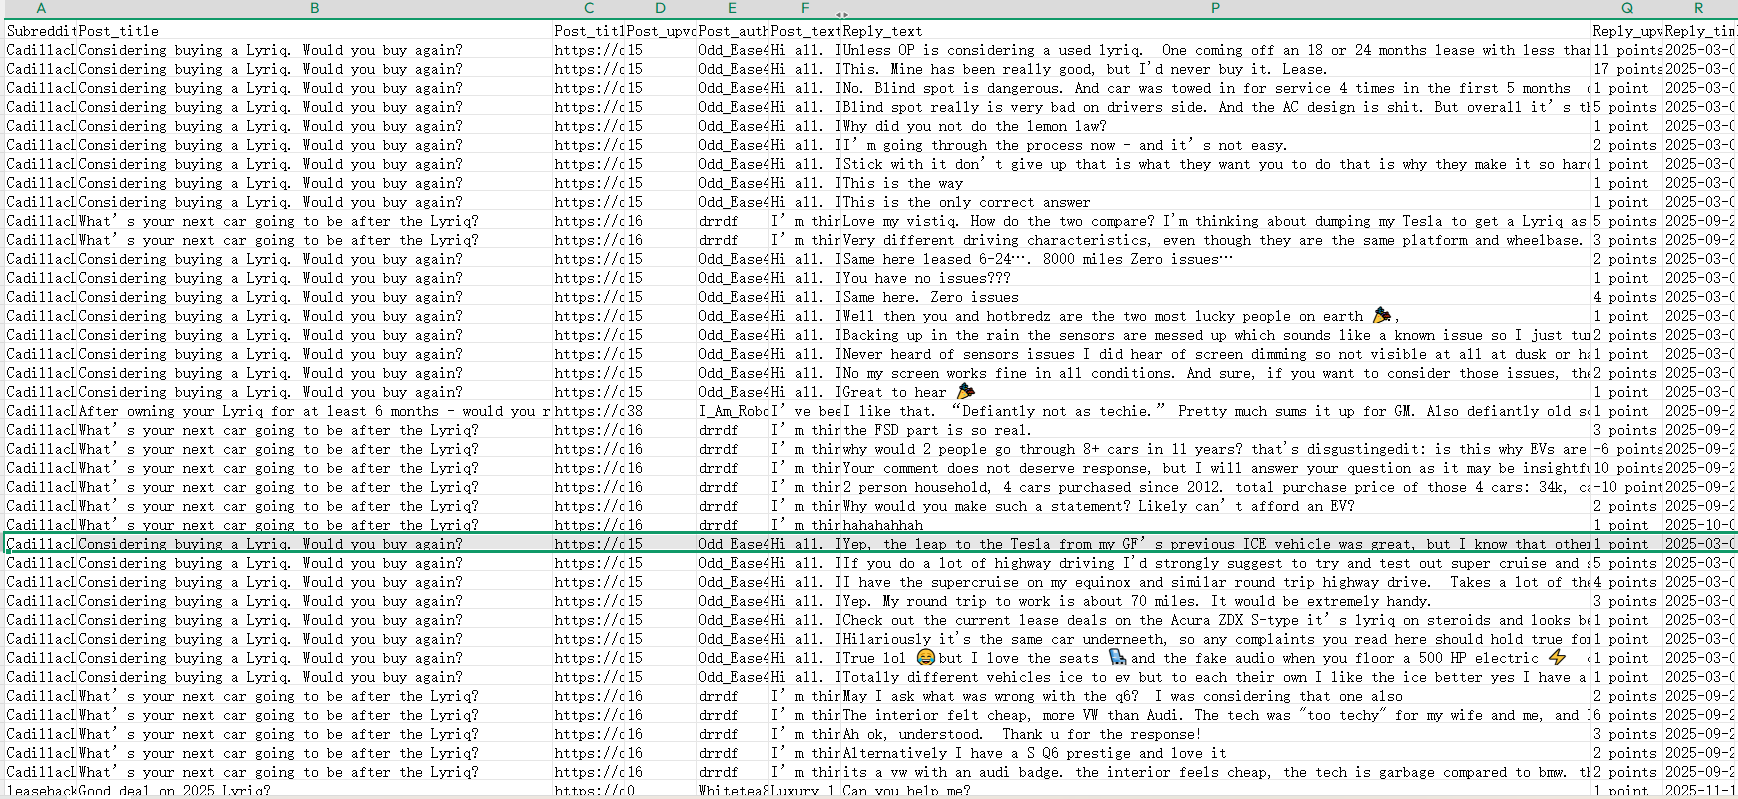1738x799 pixels.
Task: Click the laughing emoji after 'True lol'
Action: click(x=925, y=658)
